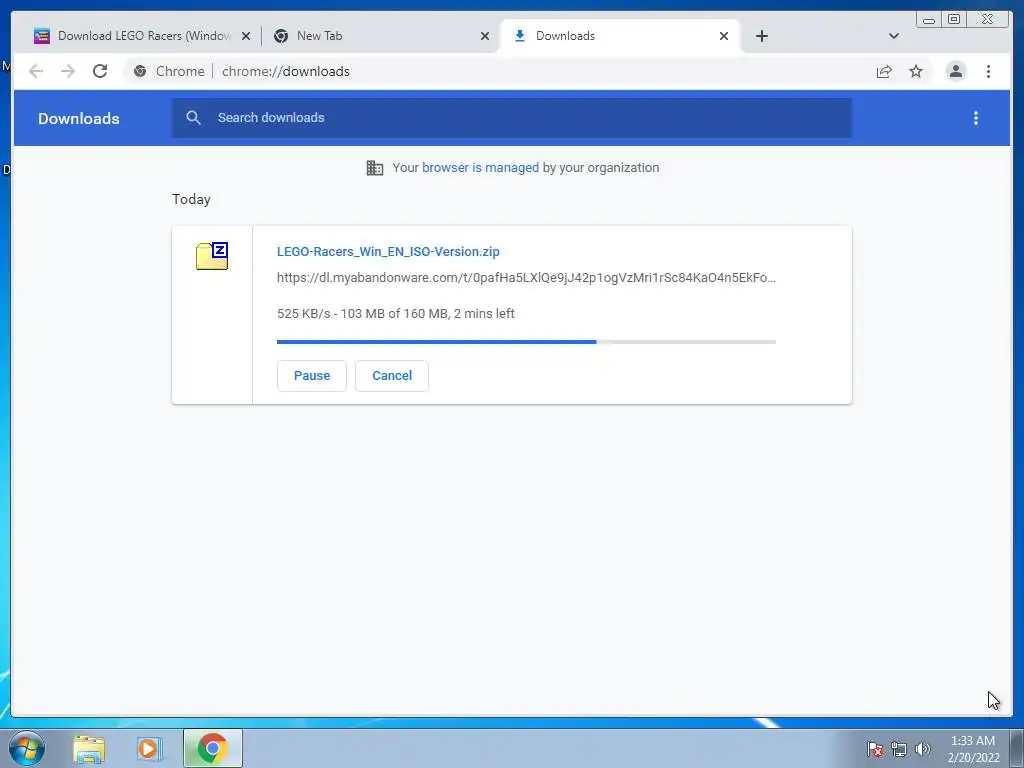
Task: Click the myabandonware download URL
Action: (x=526, y=278)
